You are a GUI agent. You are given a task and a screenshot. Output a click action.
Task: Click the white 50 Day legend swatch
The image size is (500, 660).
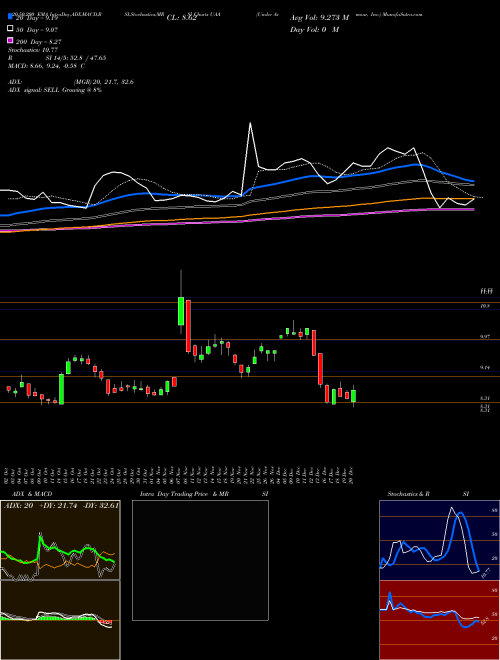[x=10, y=29]
